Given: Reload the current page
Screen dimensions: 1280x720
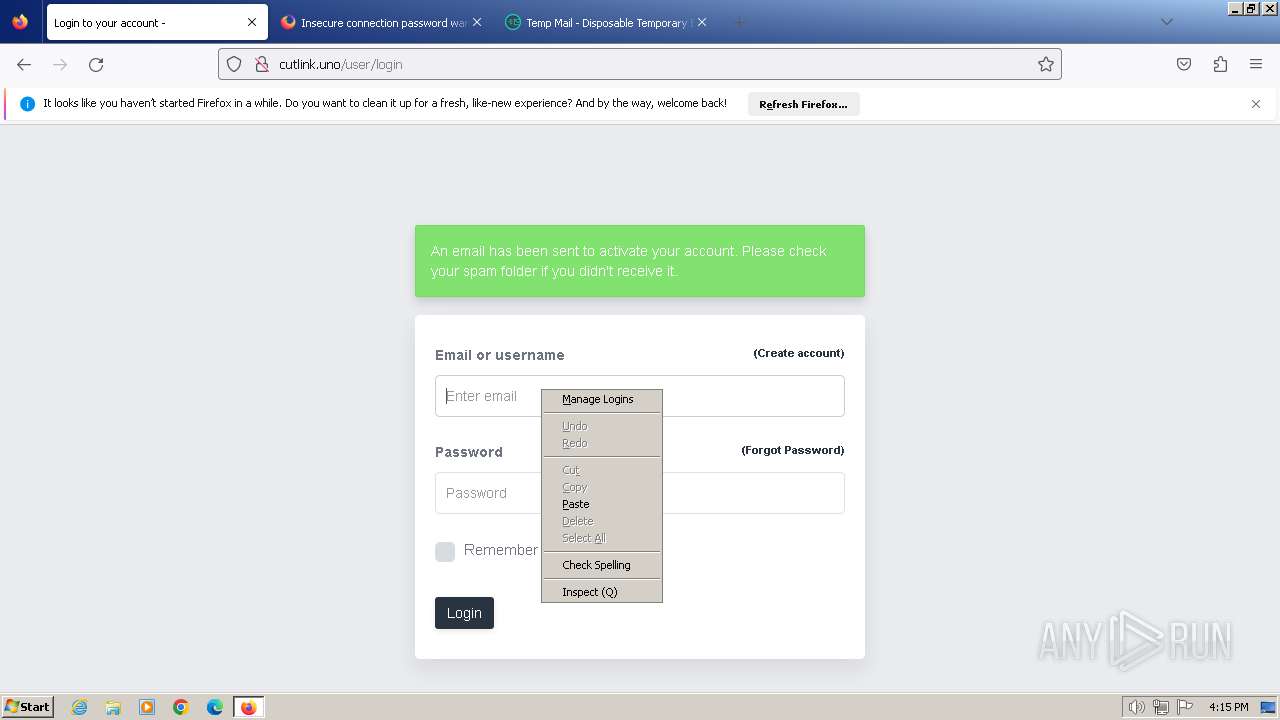Looking at the screenshot, I should pyautogui.click(x=96, y=64).
